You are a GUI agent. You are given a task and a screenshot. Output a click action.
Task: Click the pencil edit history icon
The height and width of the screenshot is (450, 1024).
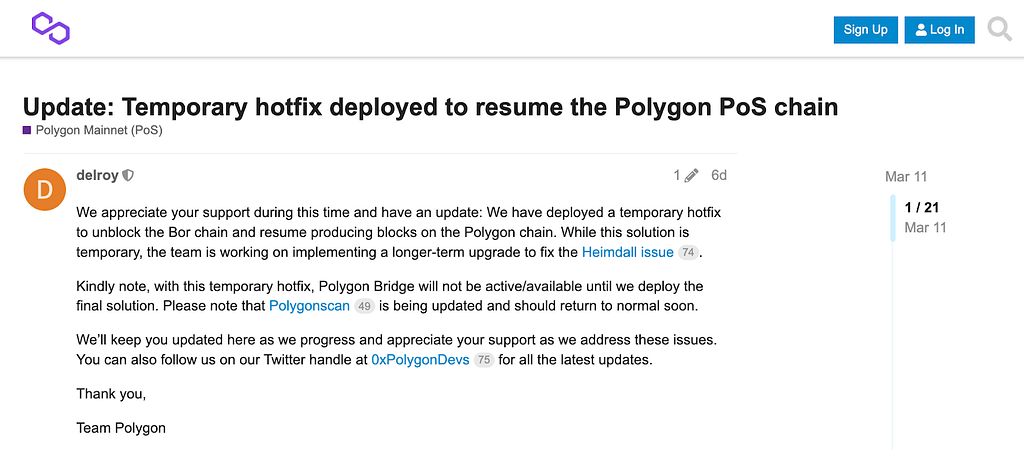[692, 175]
